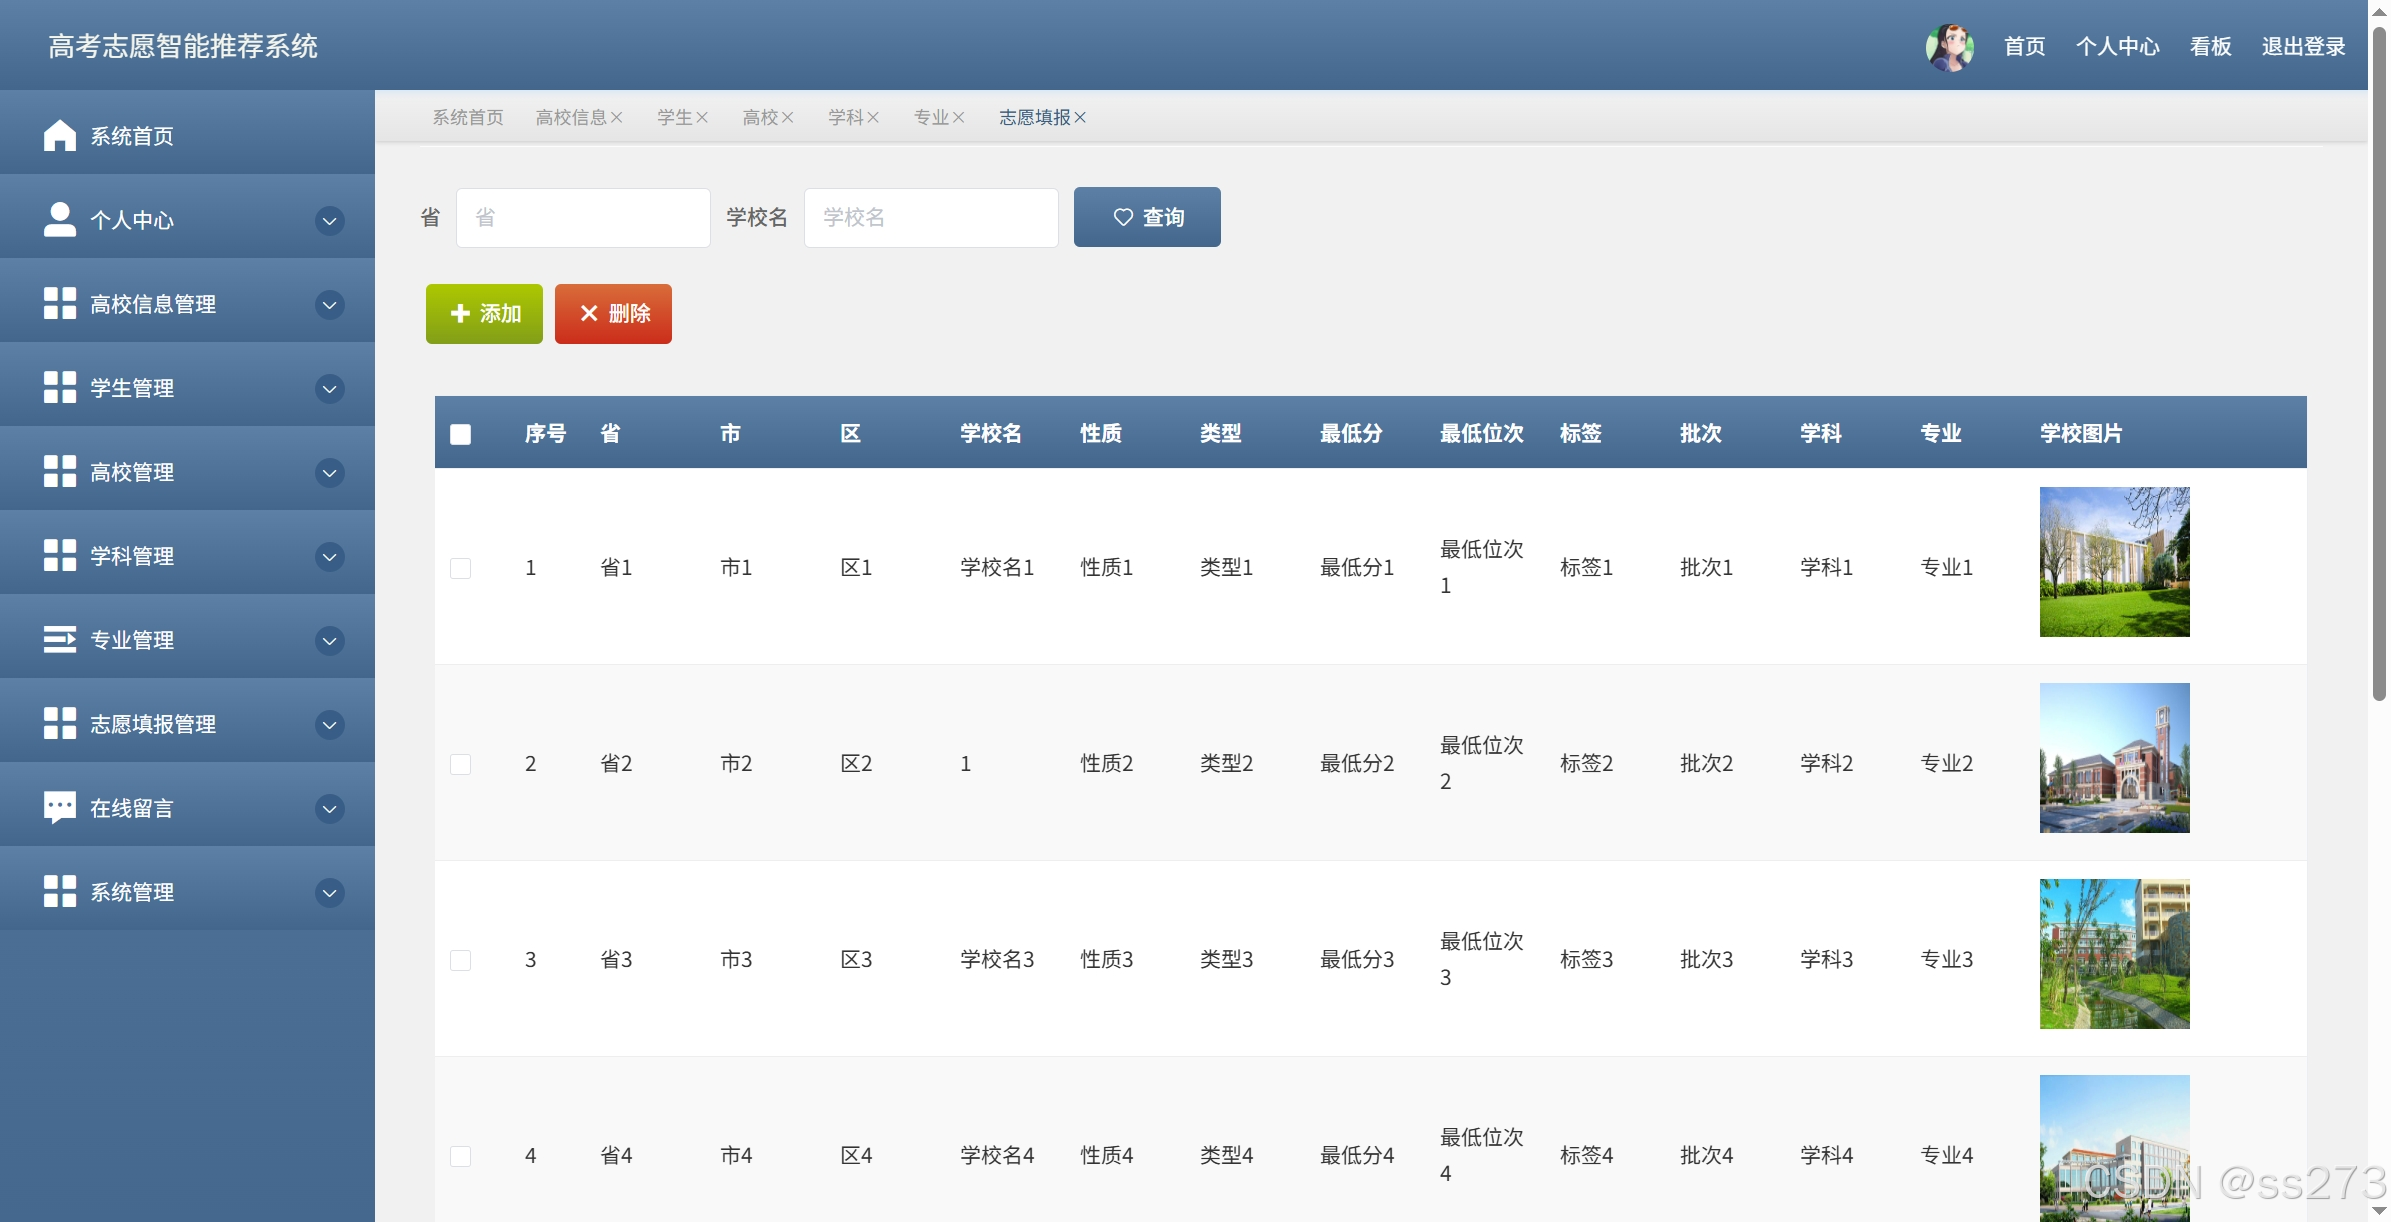The height and width of the screenshot is (1222, 2391).
Task: Check the checkbox for row 1
Action: tap(460, 568)
